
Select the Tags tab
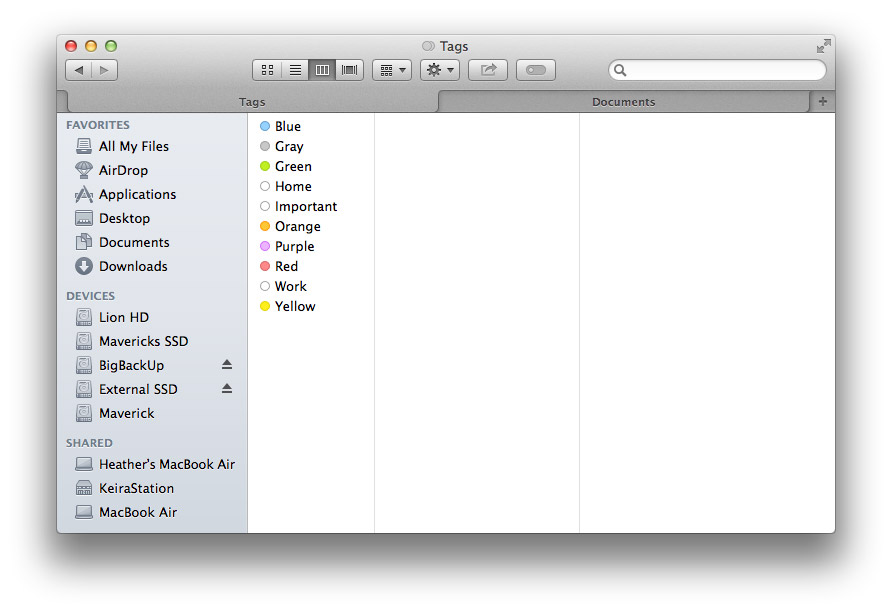tap(252, 102)
